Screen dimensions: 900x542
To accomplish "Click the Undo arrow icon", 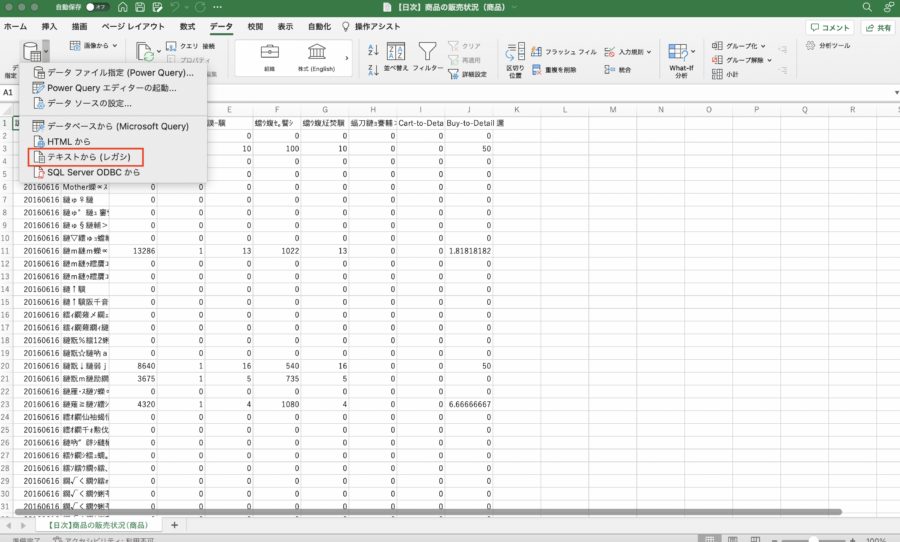I will click(175, 7).
